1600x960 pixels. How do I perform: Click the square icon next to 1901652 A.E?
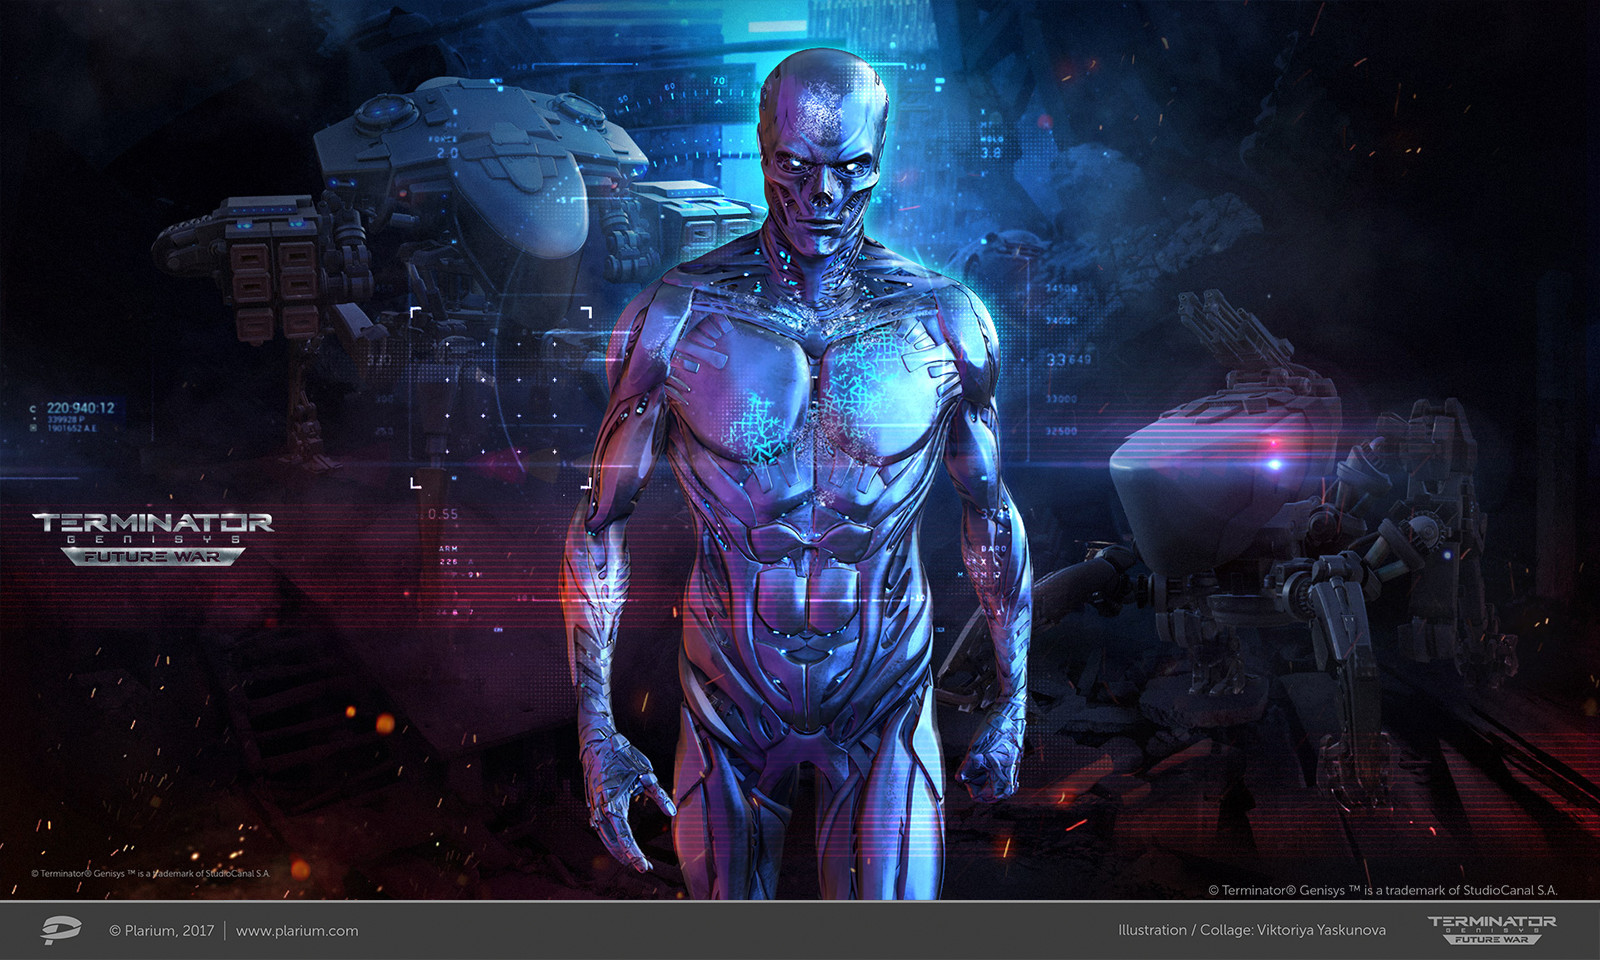coord(32,428)
